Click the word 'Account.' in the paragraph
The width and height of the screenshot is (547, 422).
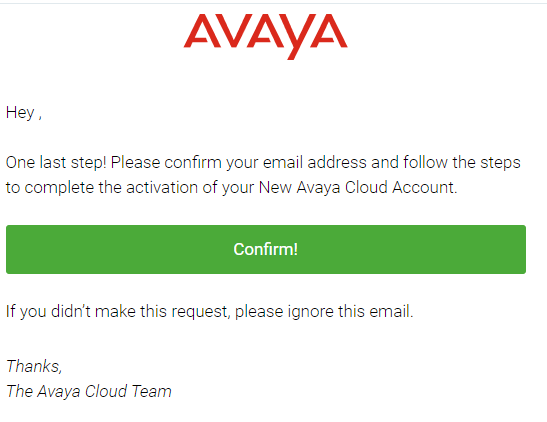click(x=424, y=188)
